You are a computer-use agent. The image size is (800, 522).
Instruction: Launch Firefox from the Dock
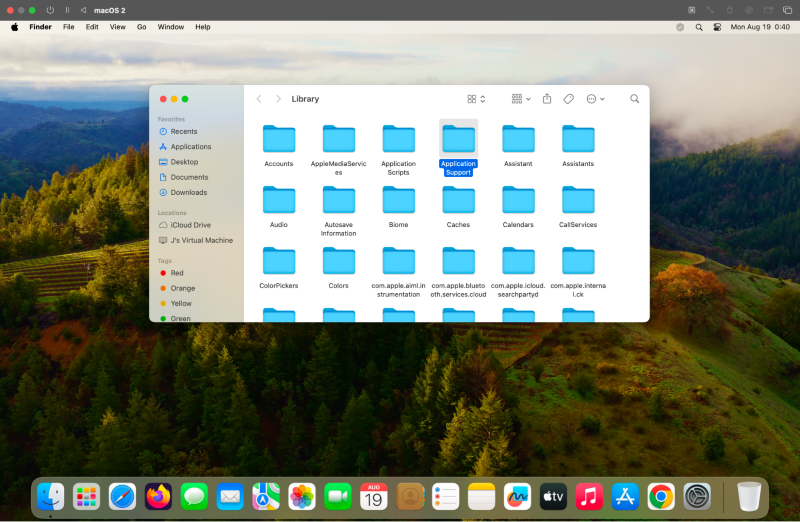tap(158, 496)
